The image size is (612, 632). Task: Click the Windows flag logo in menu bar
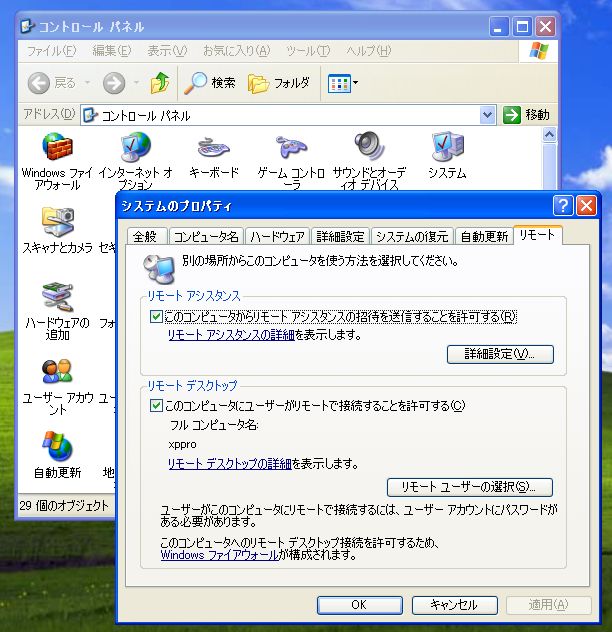point(539,51)
